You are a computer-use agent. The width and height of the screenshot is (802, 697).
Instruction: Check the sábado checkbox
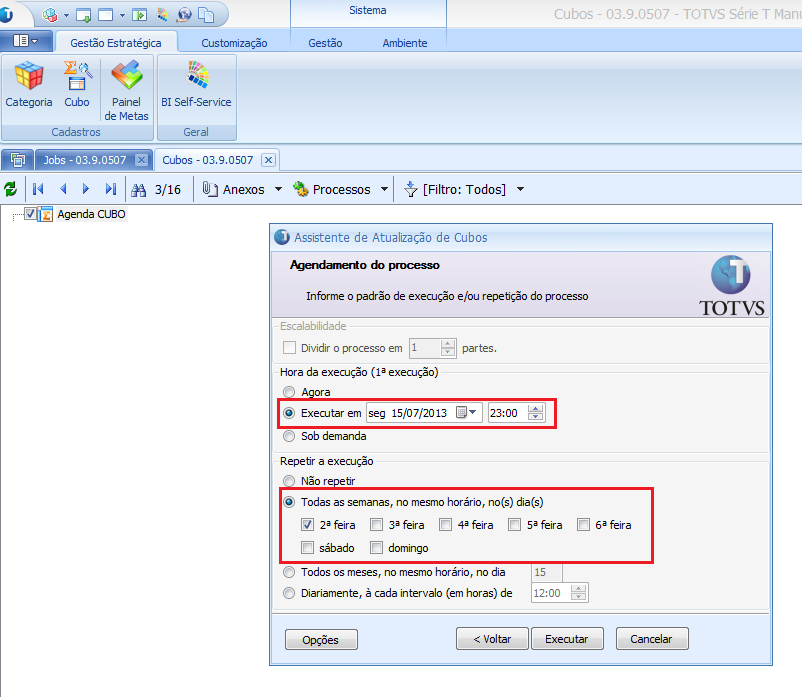click(307, 548)
